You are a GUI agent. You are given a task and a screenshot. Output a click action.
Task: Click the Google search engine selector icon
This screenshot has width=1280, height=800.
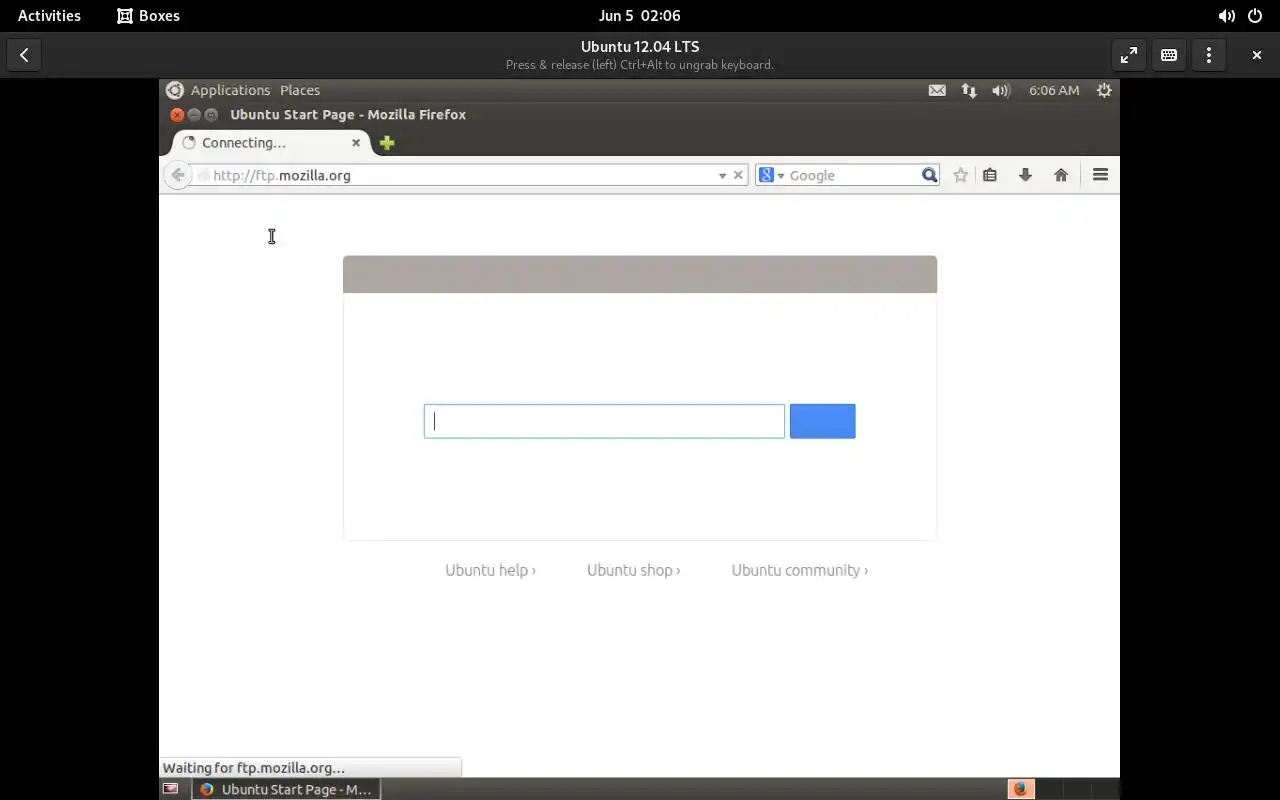(x=771, y=175)
